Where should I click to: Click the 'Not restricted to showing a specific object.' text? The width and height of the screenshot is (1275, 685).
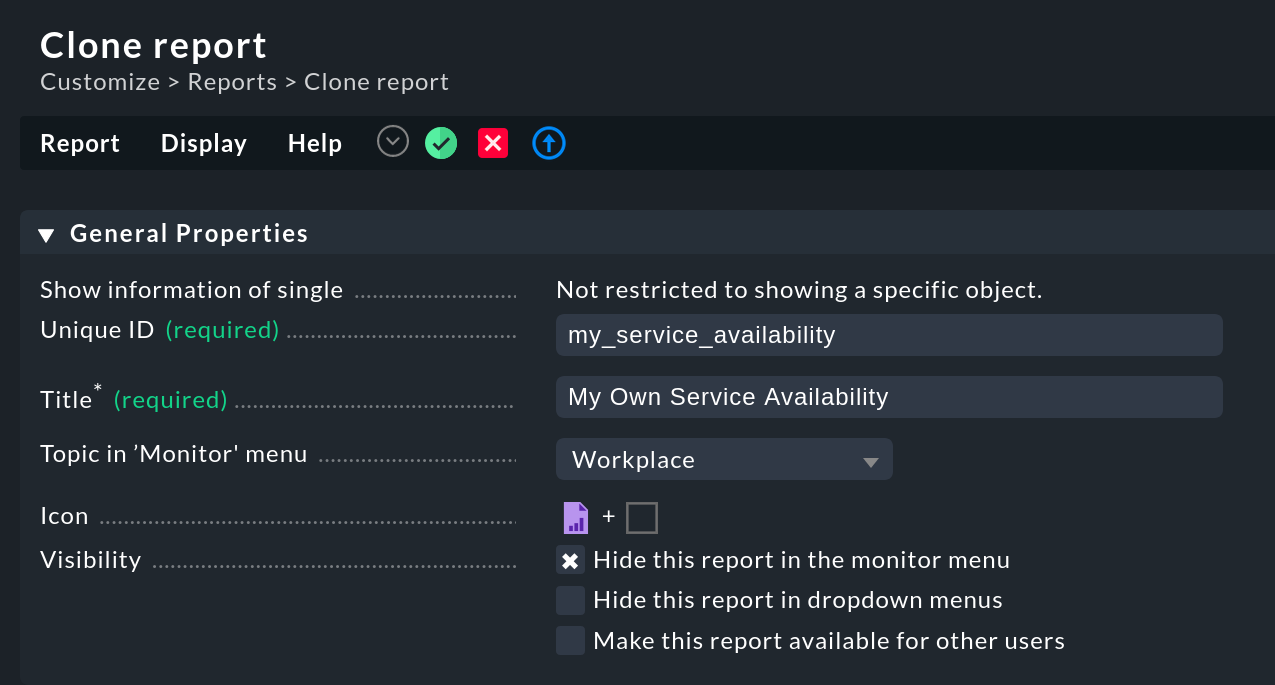(799, 290)
